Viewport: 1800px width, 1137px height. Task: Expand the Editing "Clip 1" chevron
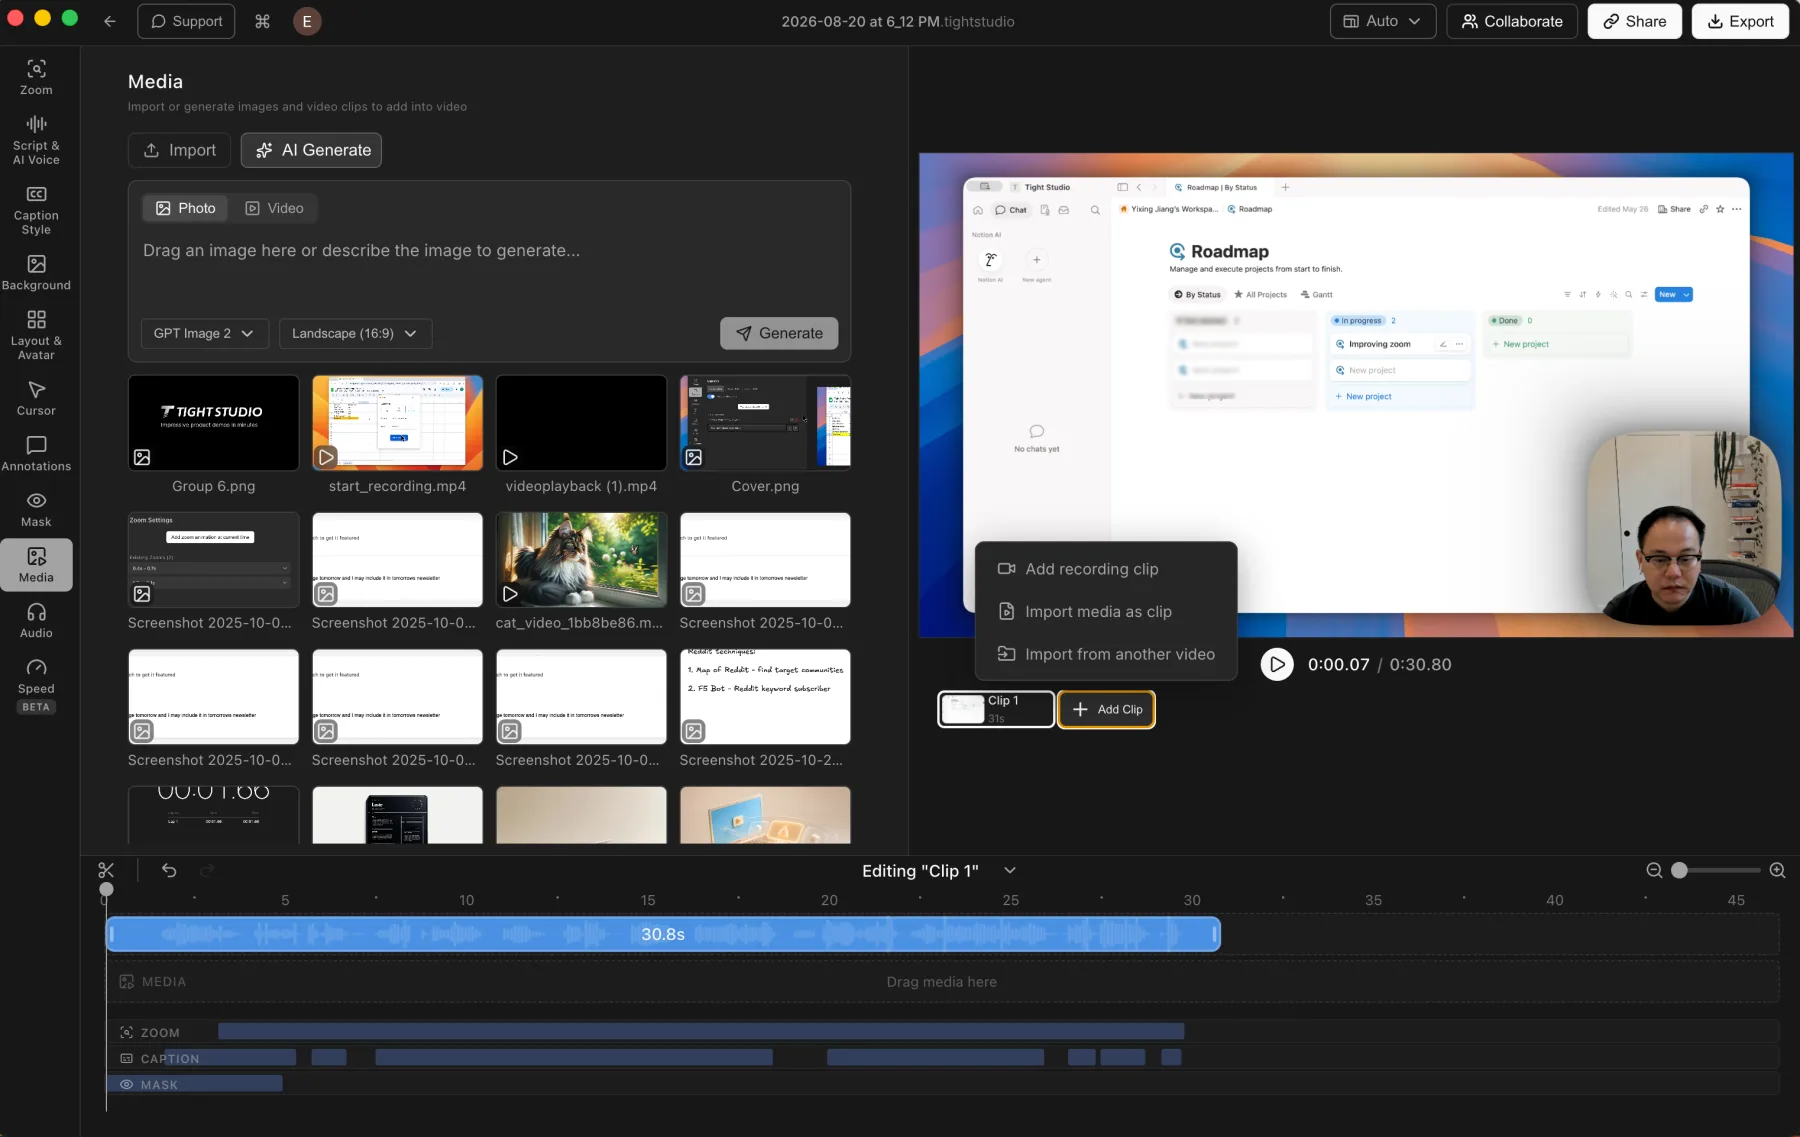pyautogui.click(x=1009, y=870)
